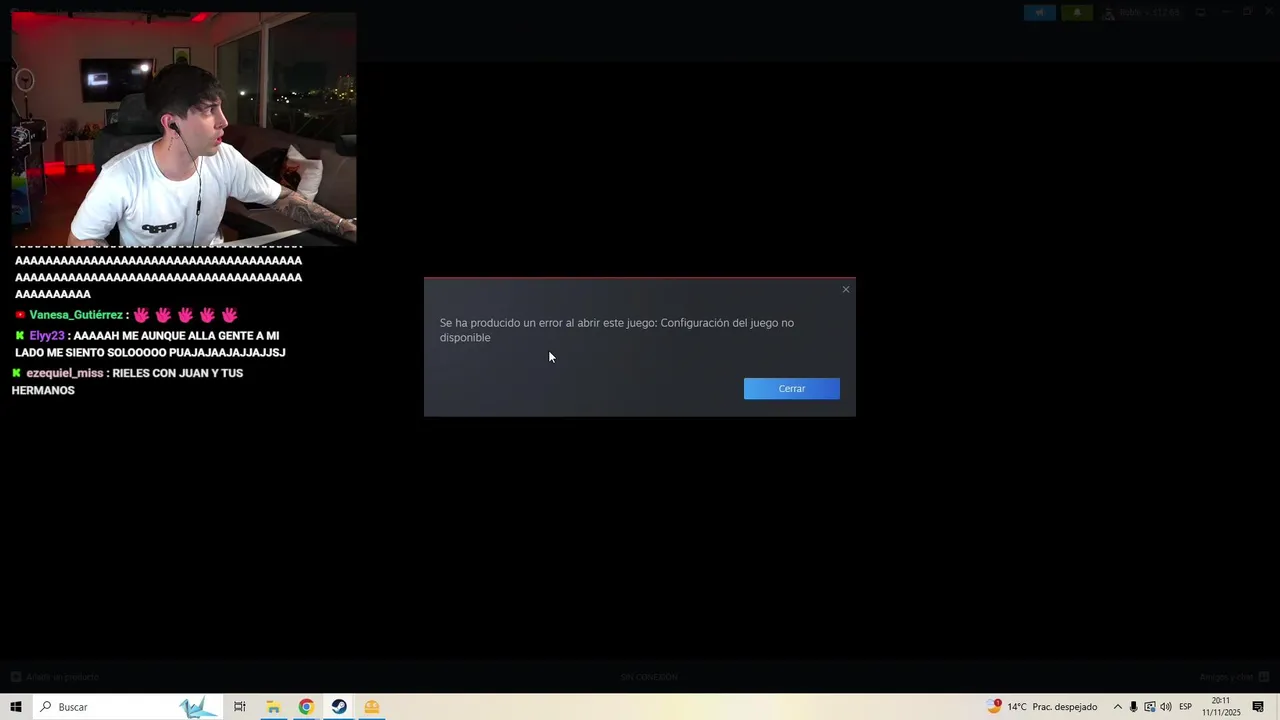
Task: Click 'Añadir un producto' in Steam's footer
Action: point(55,677)
